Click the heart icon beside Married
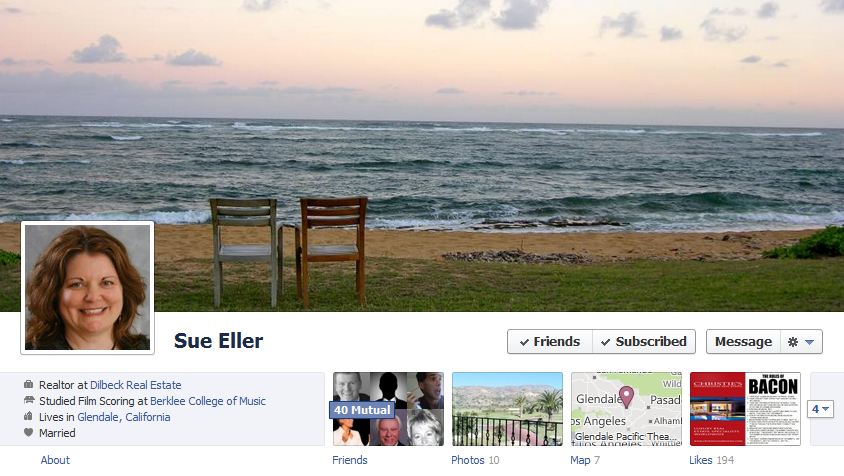This screenshot has height=476, width=844. (x=29, y=432)
